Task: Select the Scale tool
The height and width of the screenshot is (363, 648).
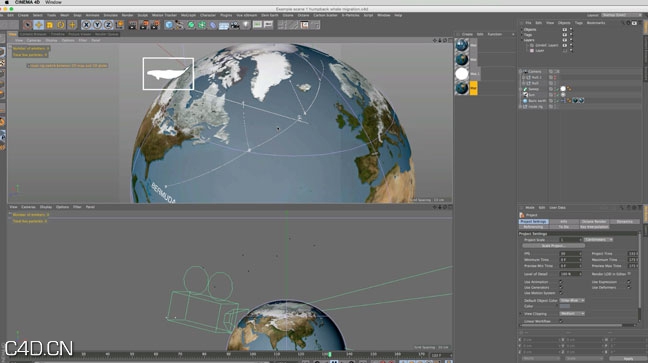Action: coord(50,25)
